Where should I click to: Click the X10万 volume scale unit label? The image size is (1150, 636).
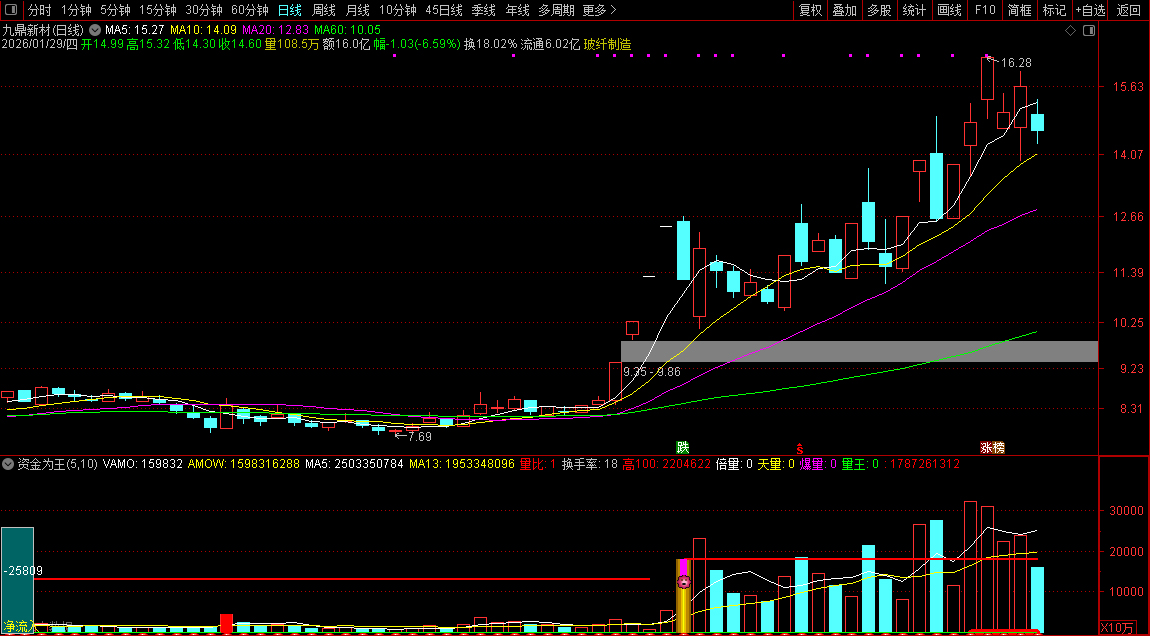(x=1117, y=628)
